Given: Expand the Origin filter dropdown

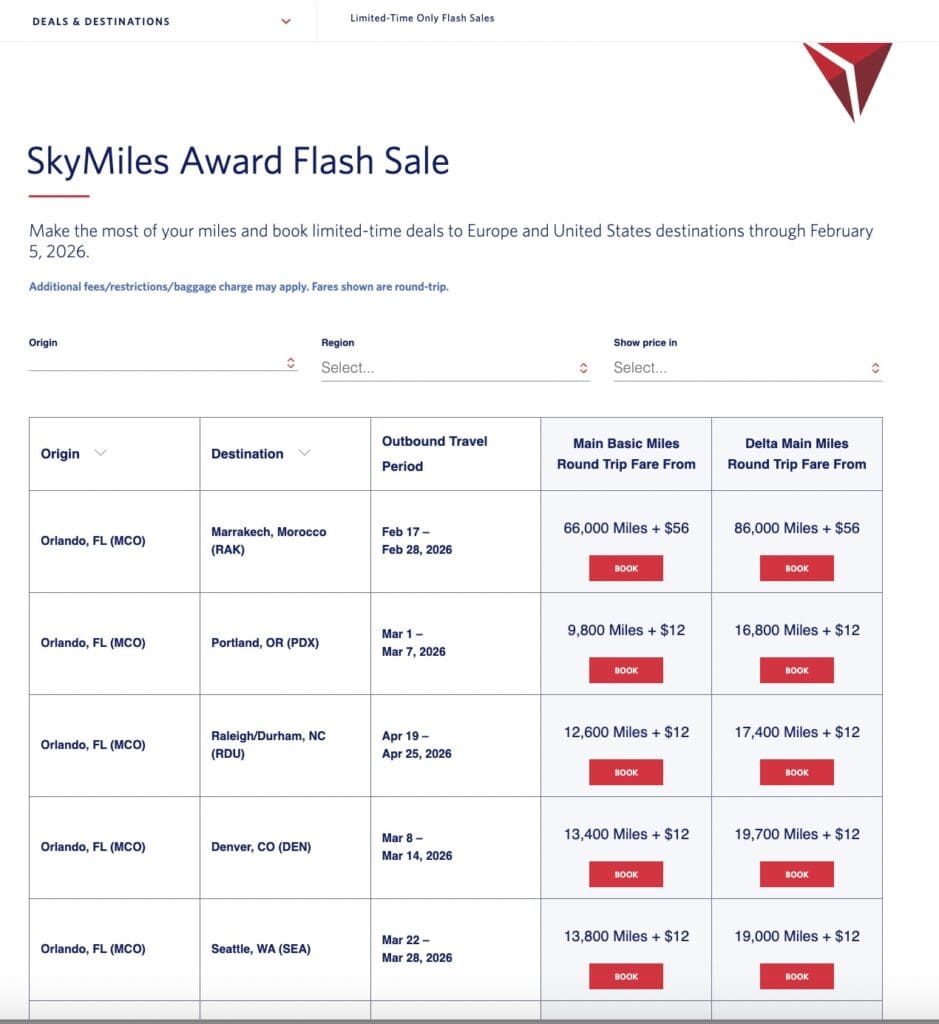Looking at the screenshot, I should click(160, 364).
